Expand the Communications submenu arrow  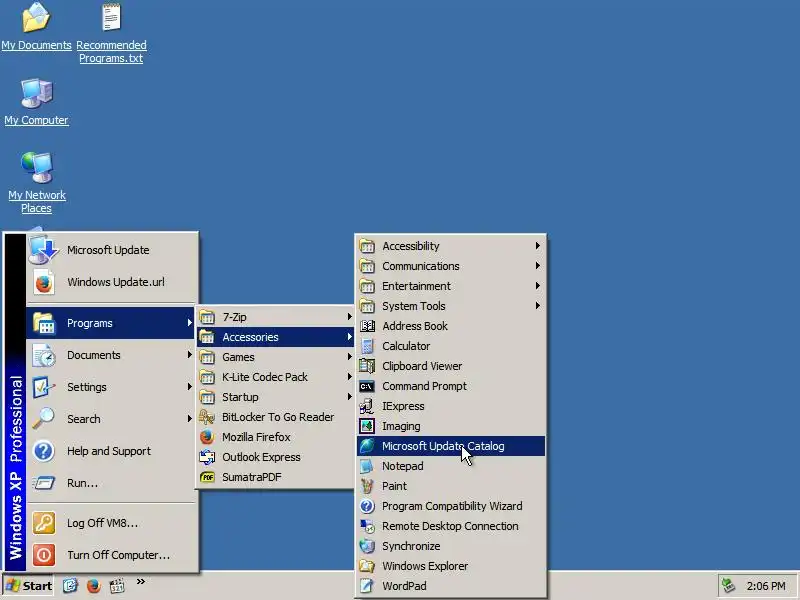point(538,266)
